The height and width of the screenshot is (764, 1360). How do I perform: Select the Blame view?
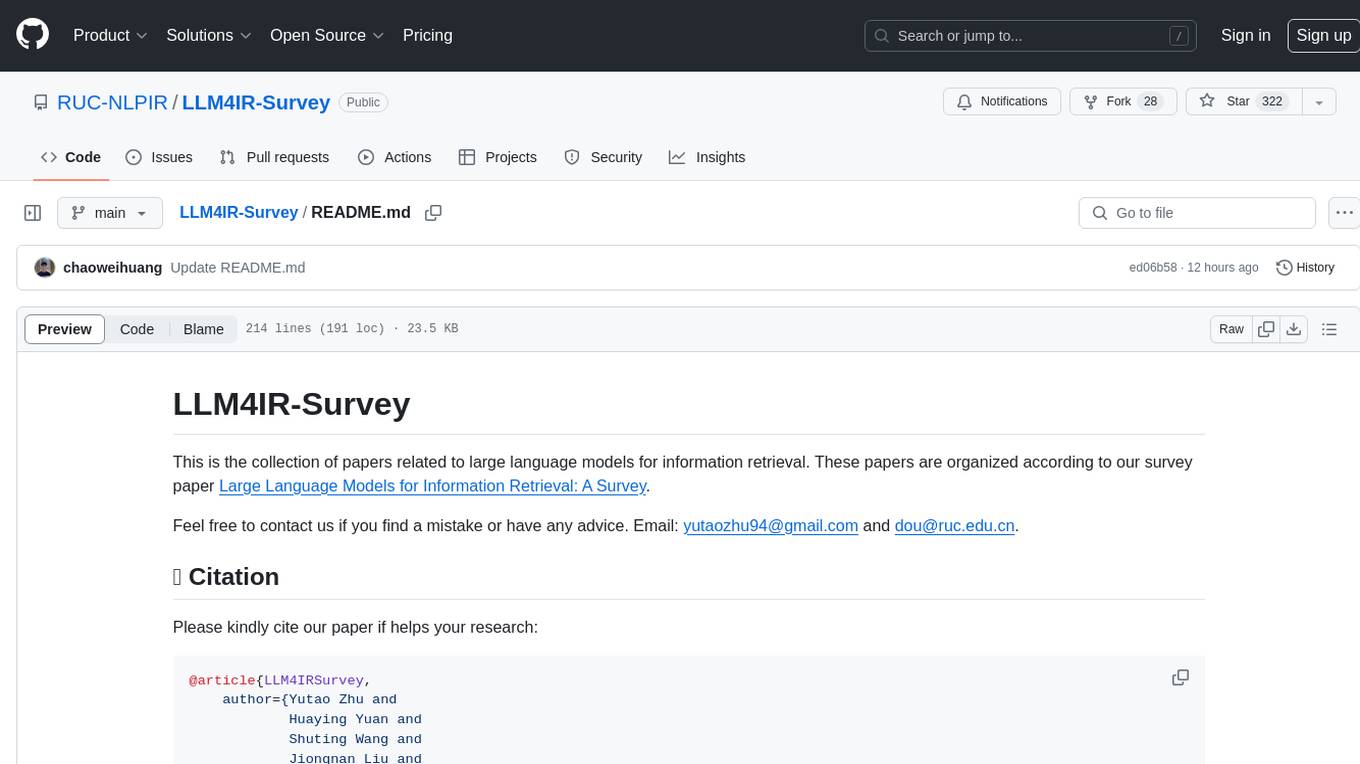[x=203, y=329]
